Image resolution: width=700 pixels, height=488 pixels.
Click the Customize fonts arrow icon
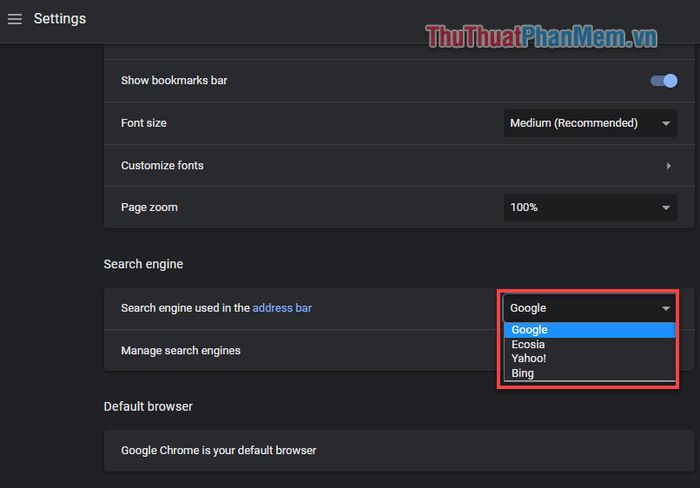668,165
